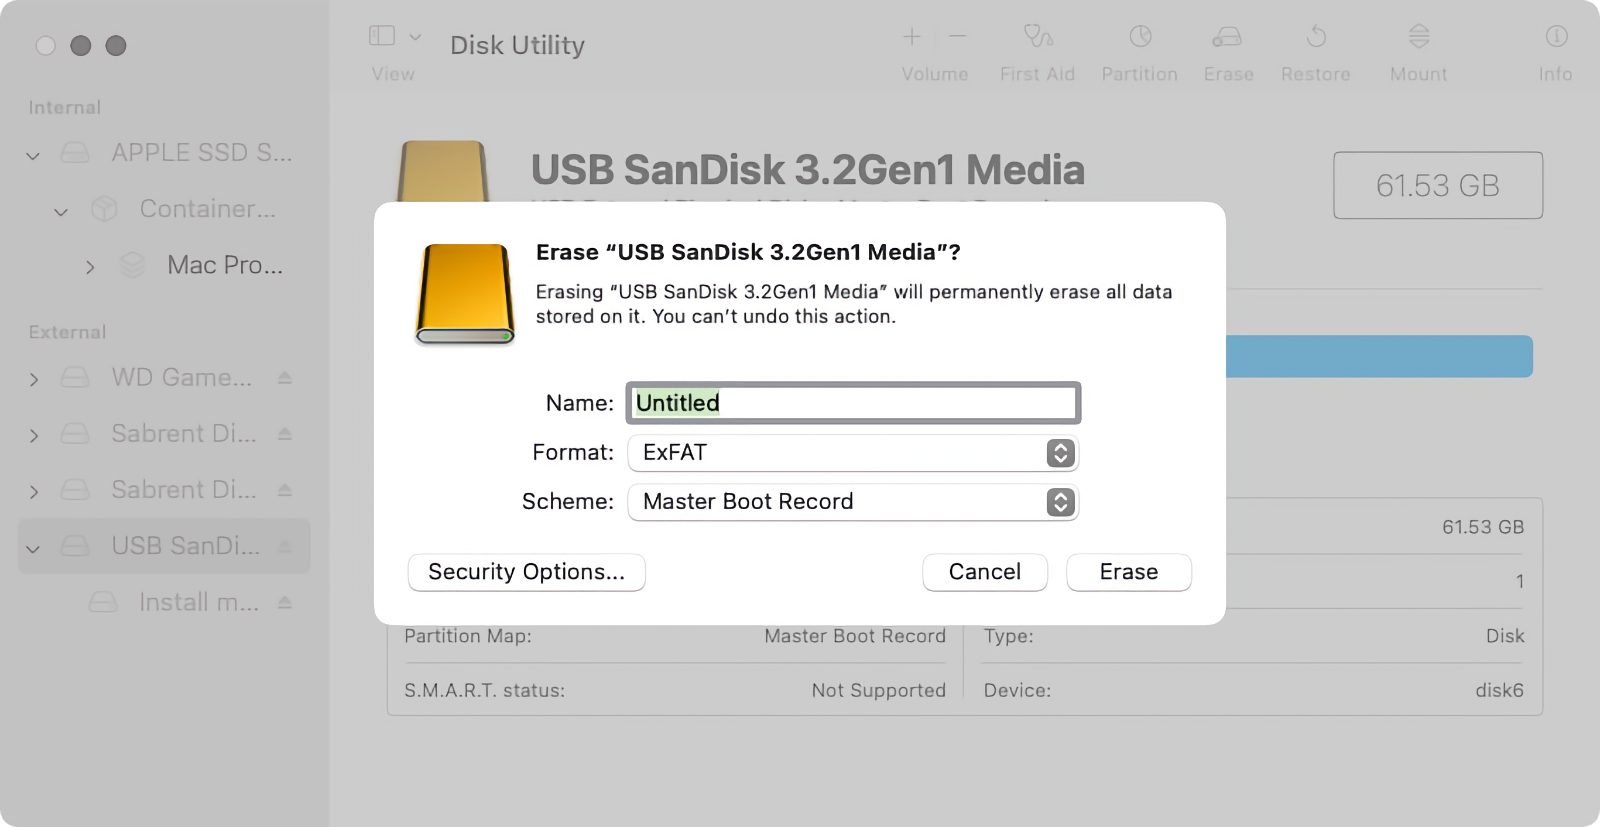This screenshot has width=1600, height=827.
Task: Open the Partition tool in toolbar
Action: 1139,45
